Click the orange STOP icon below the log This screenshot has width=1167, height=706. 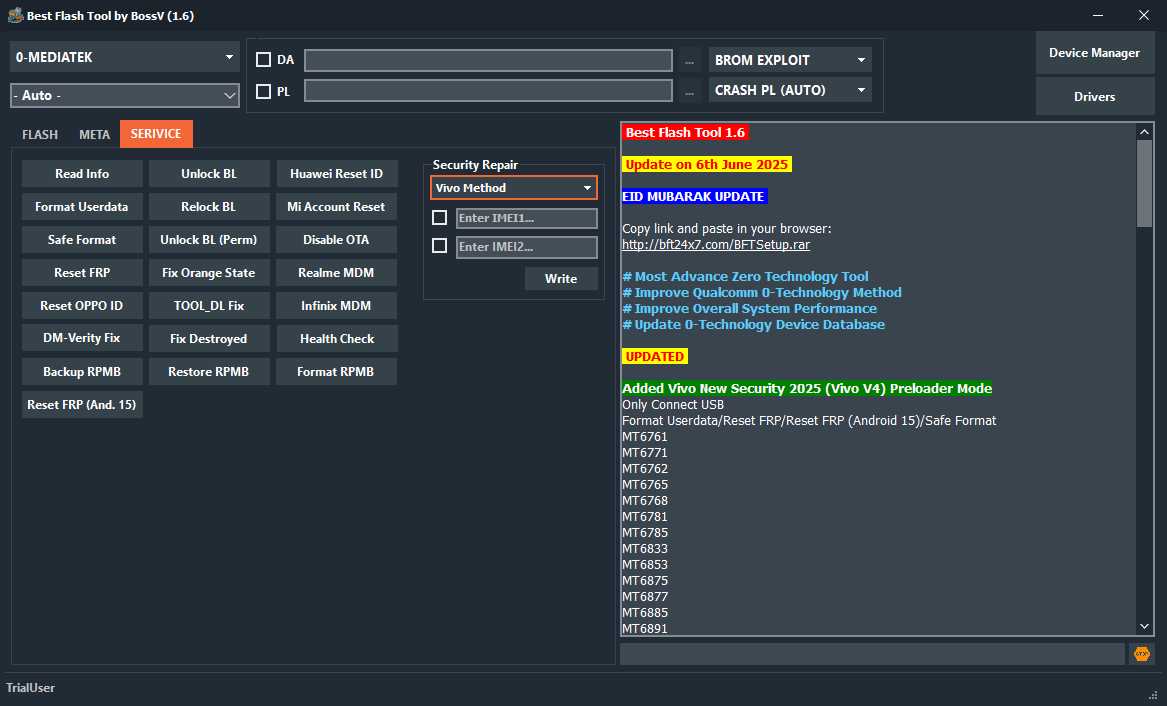click(1139, 653)
